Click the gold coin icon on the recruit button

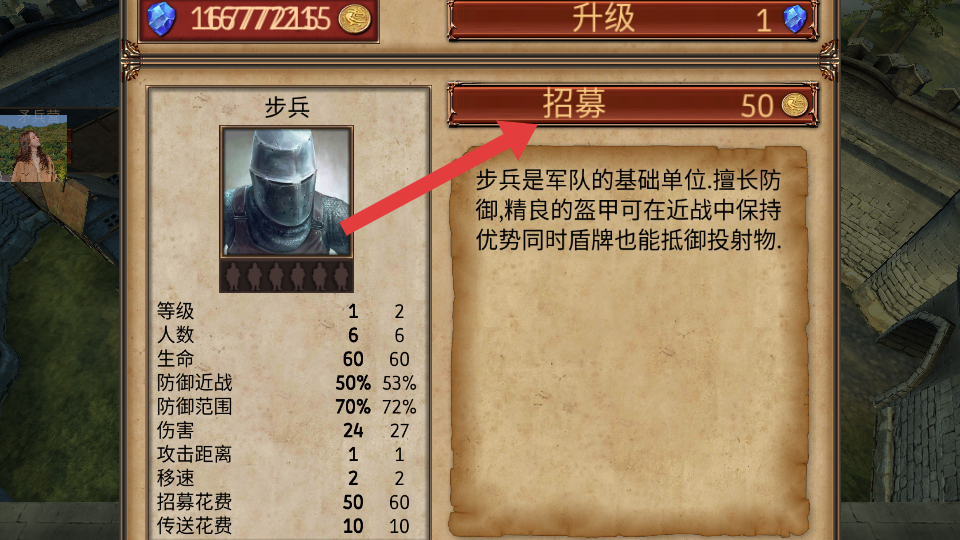point(795,105)
